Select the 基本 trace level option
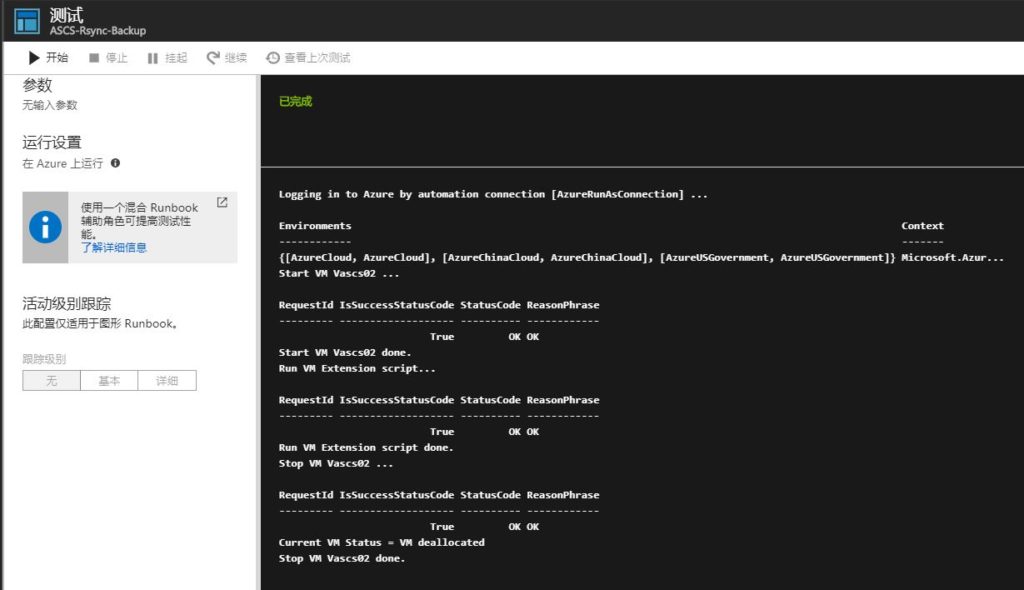This screenshot has height=590, width=1024. tap(109, 381)
